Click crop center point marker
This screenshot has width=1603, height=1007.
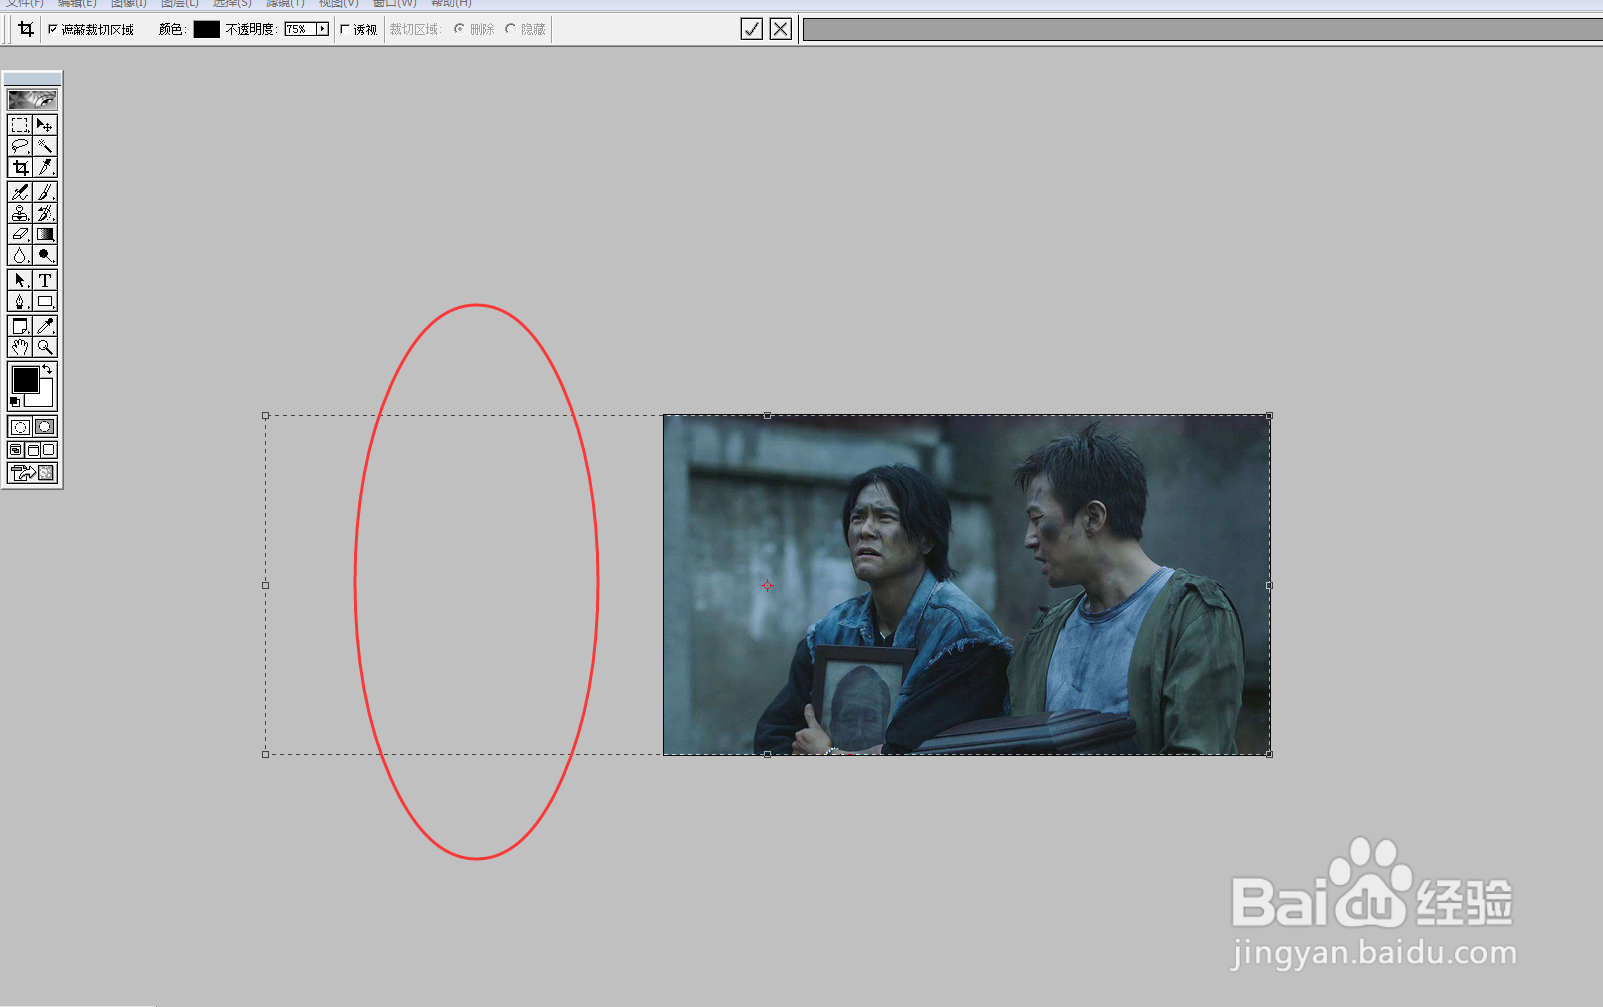click(767, 585)
